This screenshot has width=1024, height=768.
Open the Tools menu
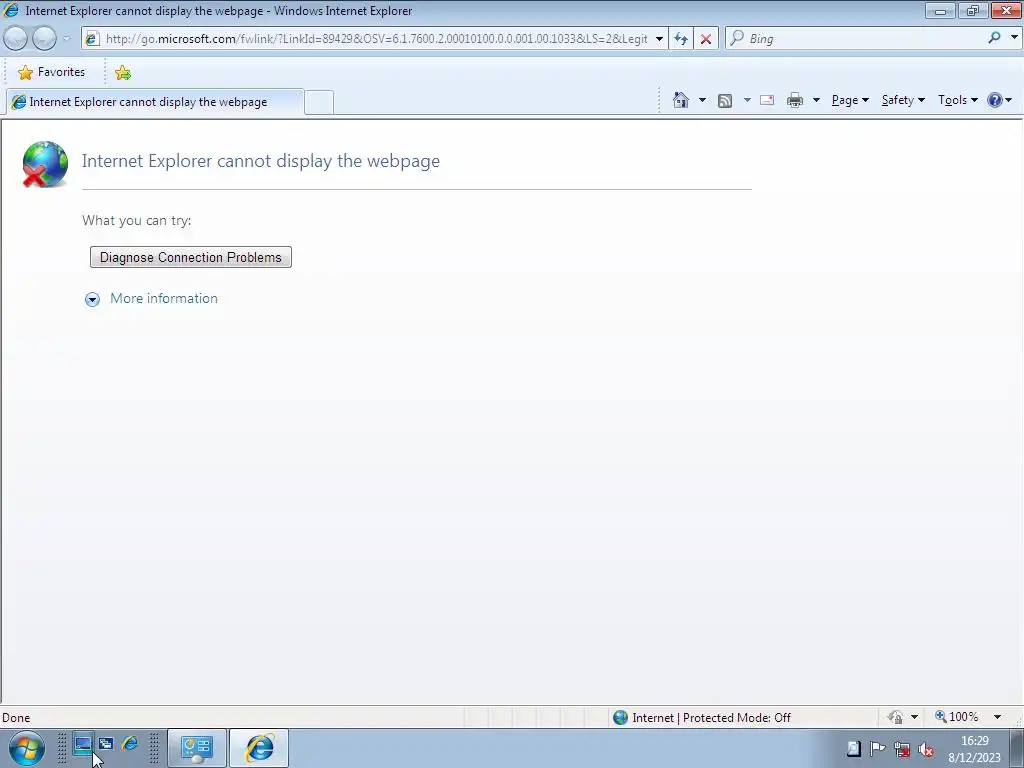tap(957, 100)
